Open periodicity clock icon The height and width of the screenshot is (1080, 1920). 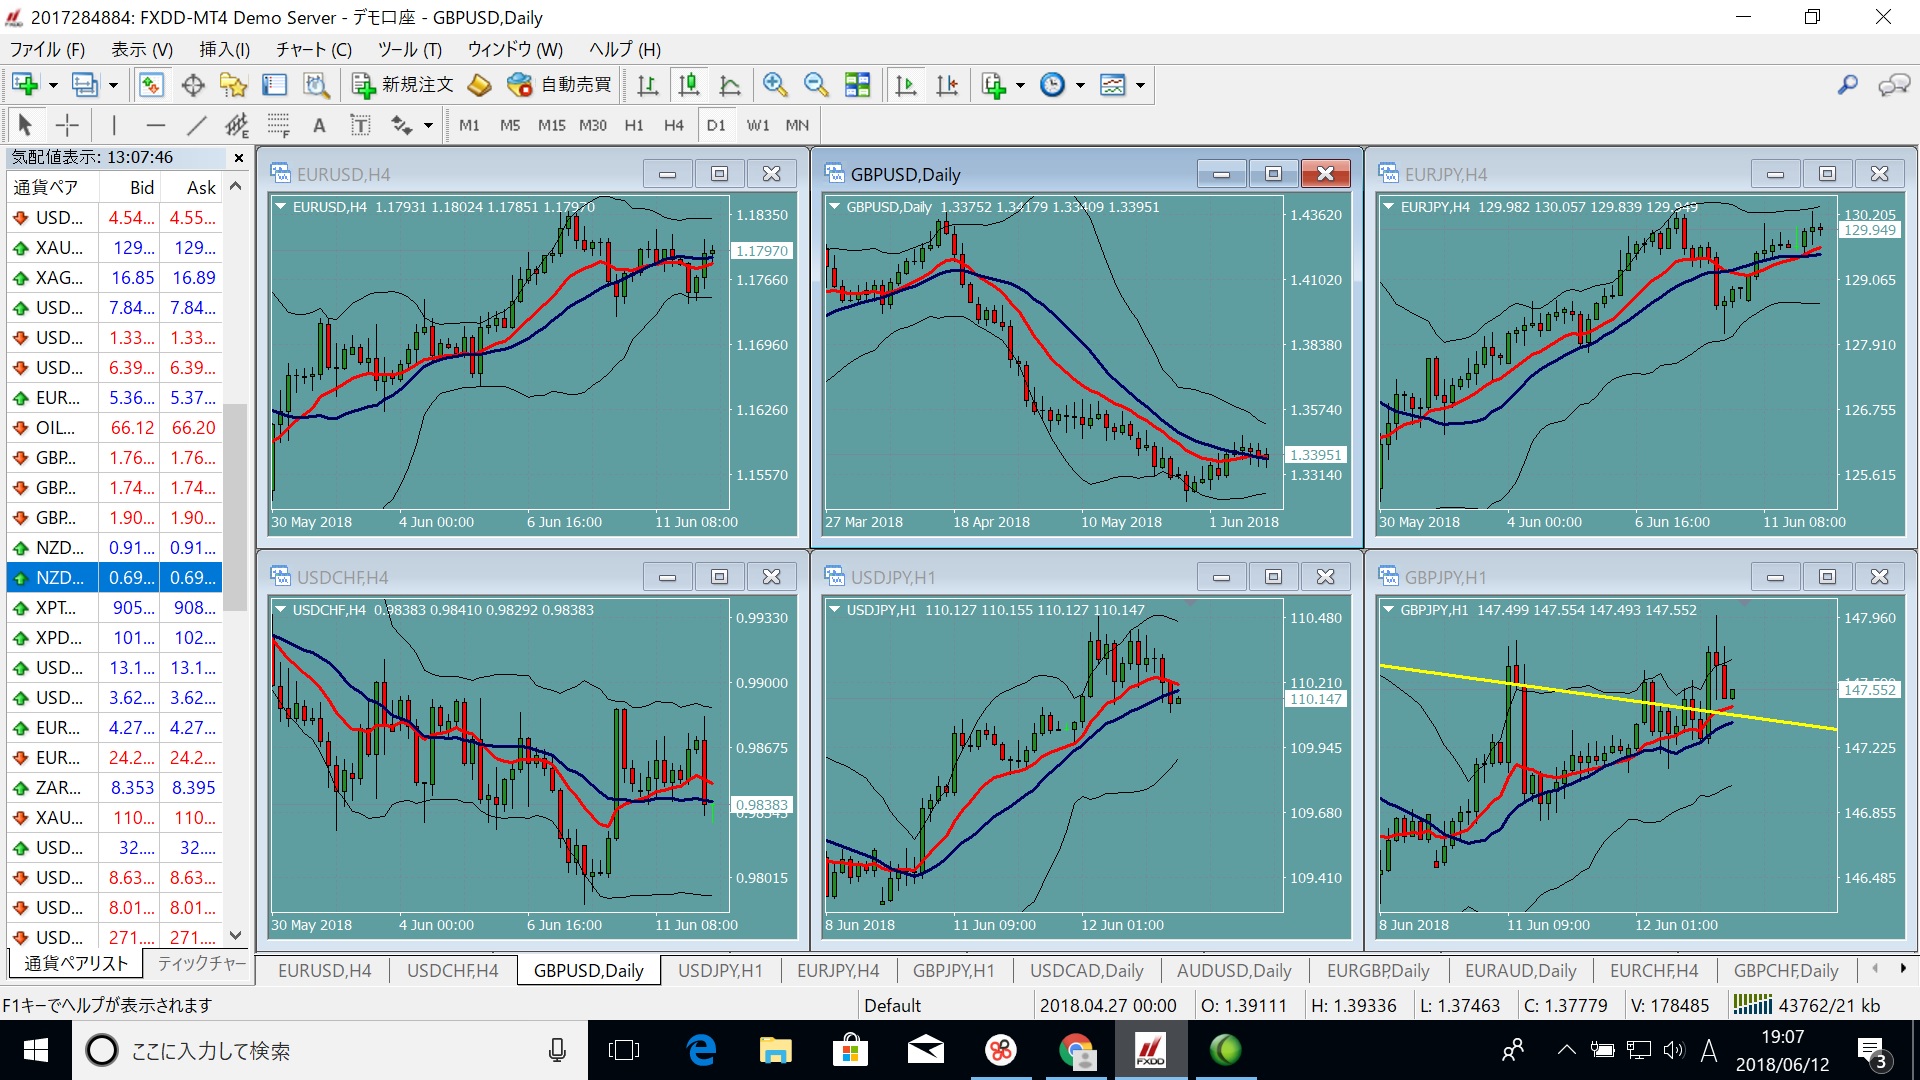click(x=1052, y=85)
